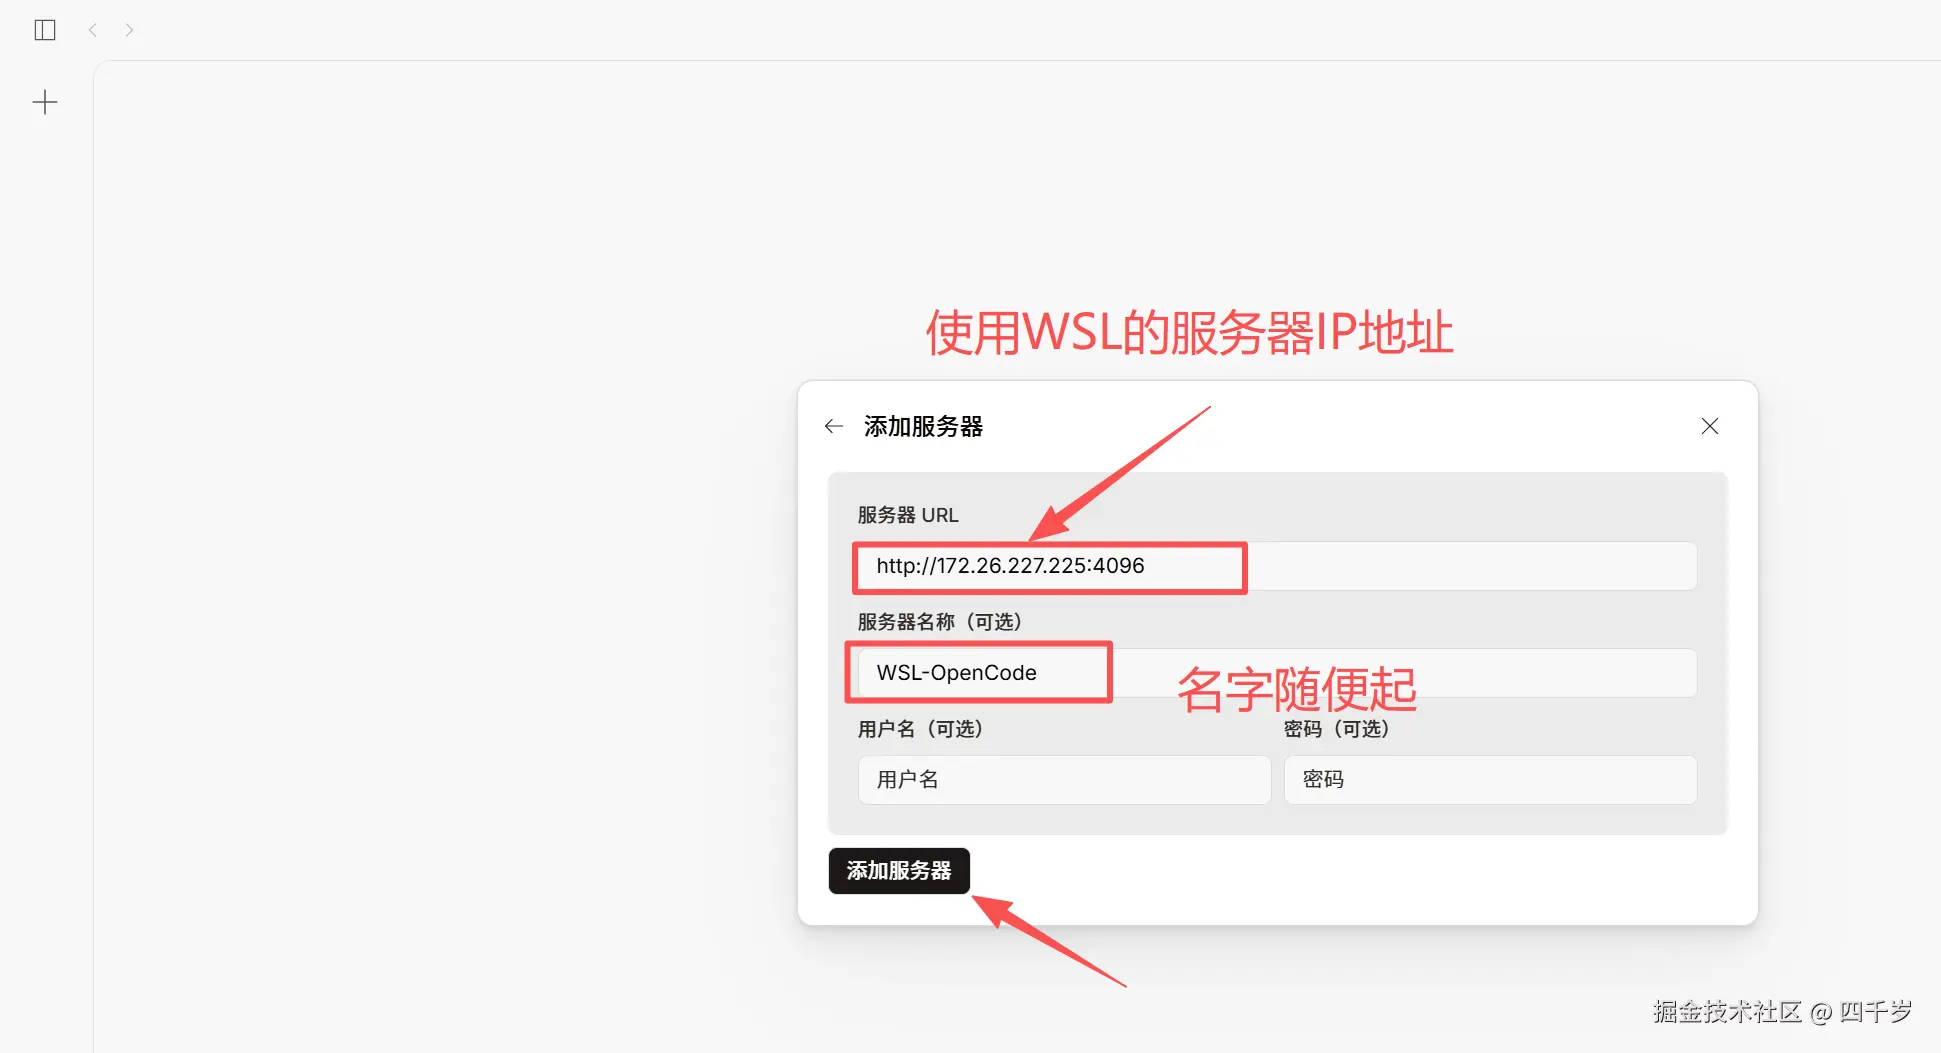
Task: Click the 服务器 URL label
Action: click(908, 515)
